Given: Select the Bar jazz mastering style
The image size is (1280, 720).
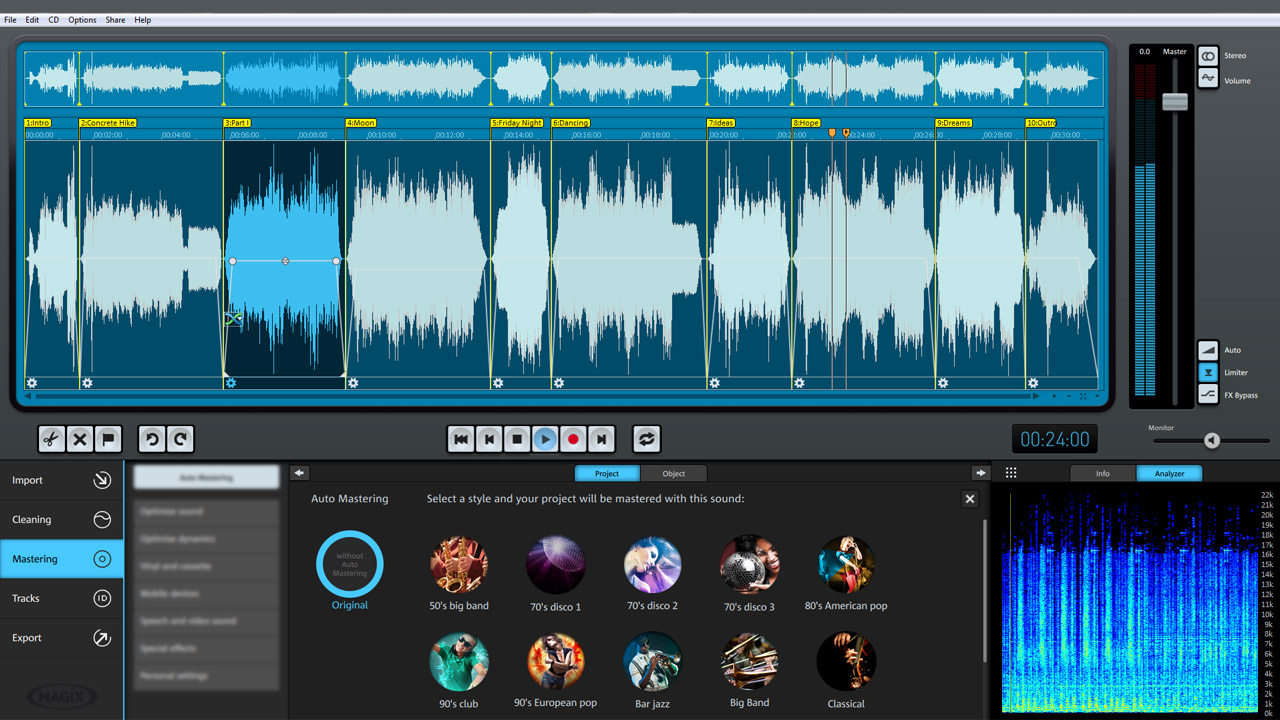Looking at the screenshot, I should tap(652, 662).
